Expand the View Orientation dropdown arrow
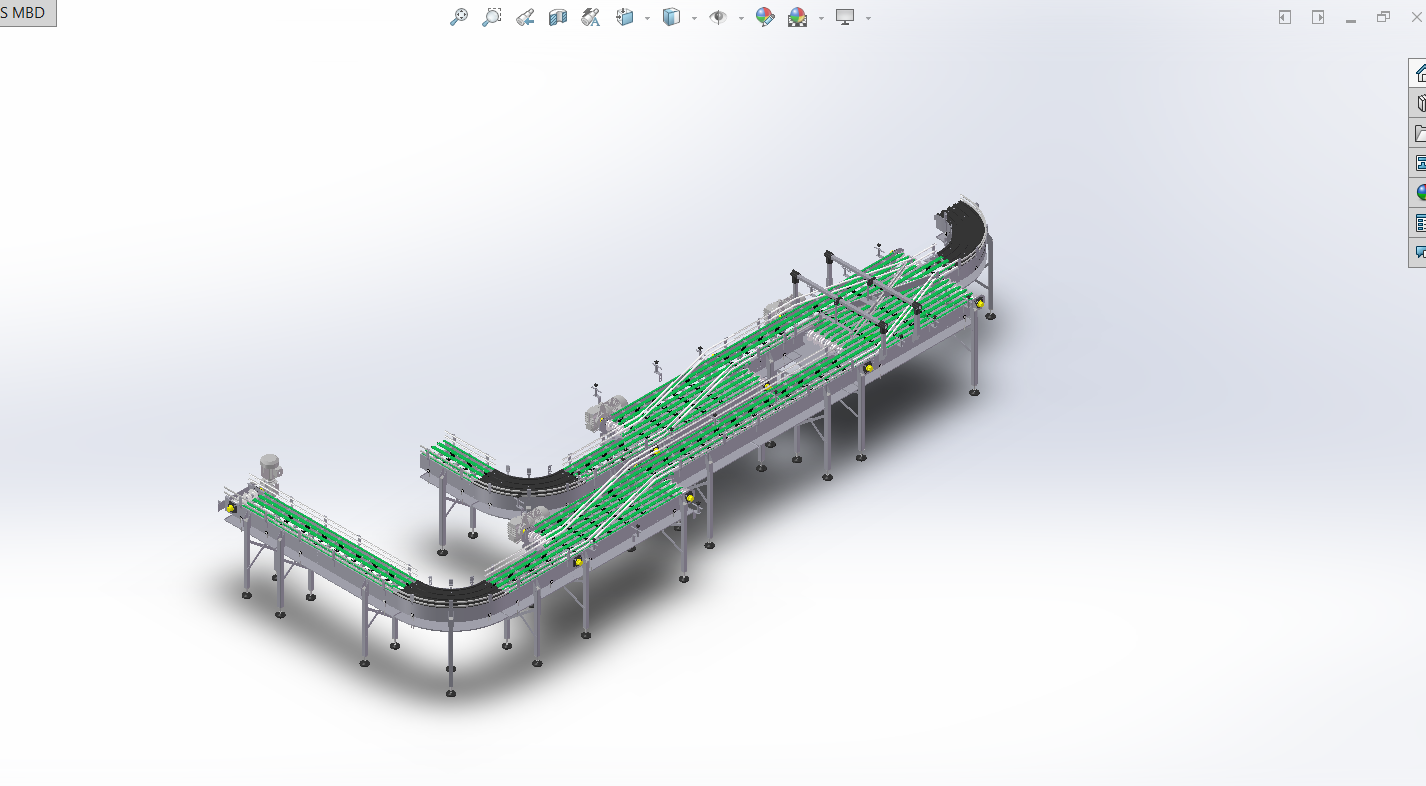This screenshot has width=1426, height=786. pos(647,18)
